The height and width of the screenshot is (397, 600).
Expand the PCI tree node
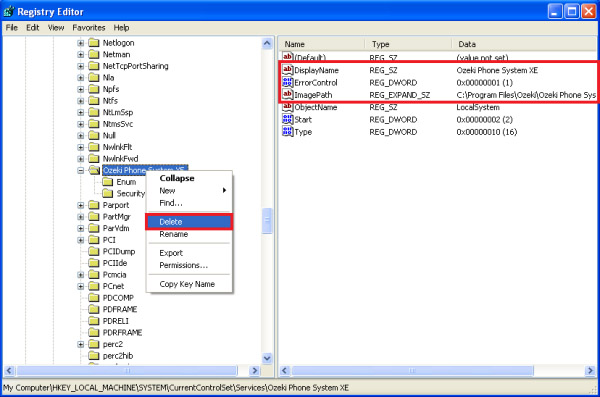click(x=80, y=240)
